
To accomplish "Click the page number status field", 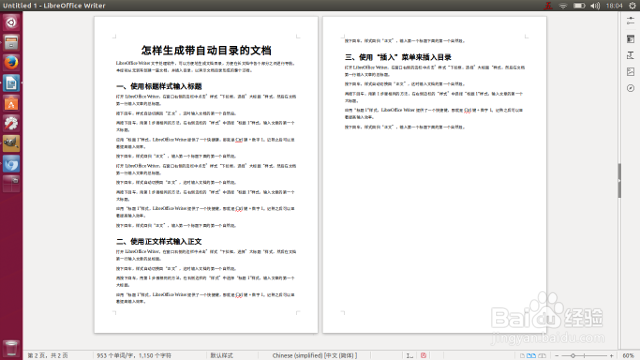I will tap(48, 356).
